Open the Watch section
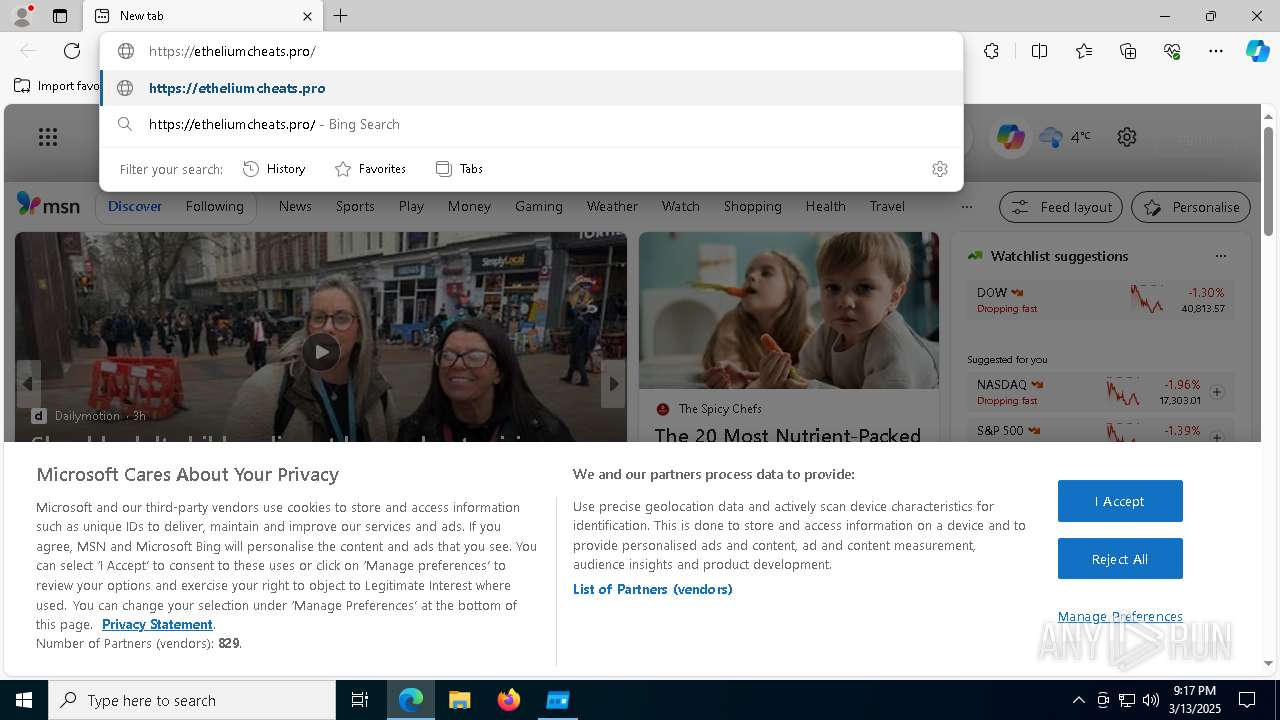Image resolution: width=1280 pixels, height=720 pixels. click(681, 206)
